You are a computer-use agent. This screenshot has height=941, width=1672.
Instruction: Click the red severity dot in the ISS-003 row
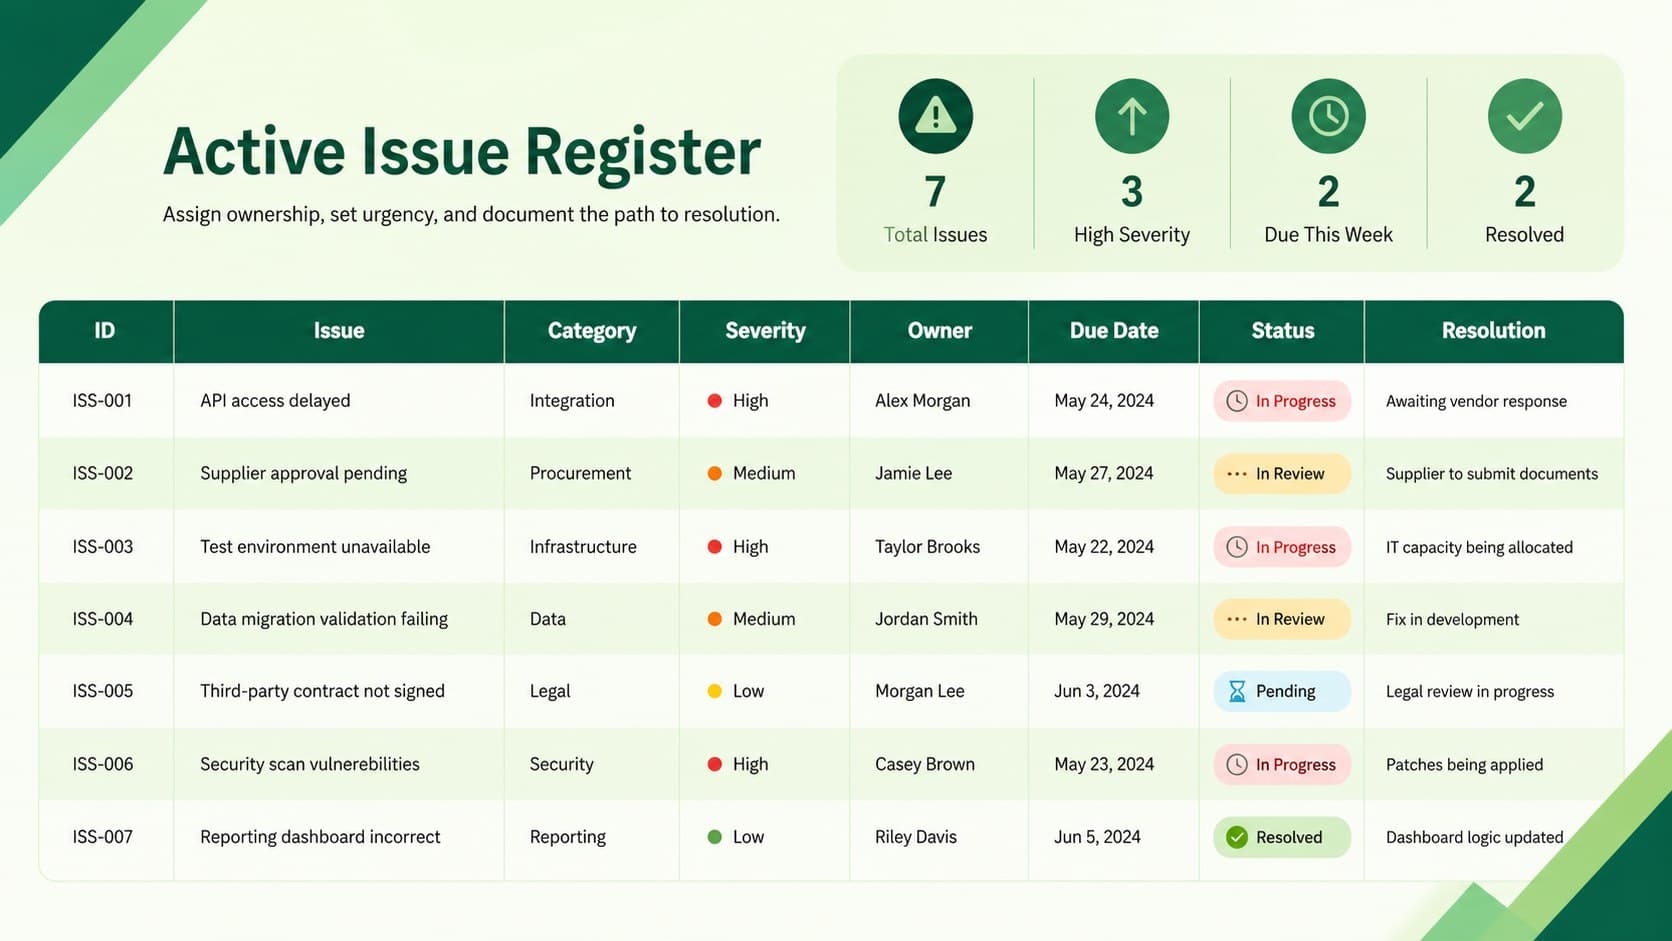[715, 547]
